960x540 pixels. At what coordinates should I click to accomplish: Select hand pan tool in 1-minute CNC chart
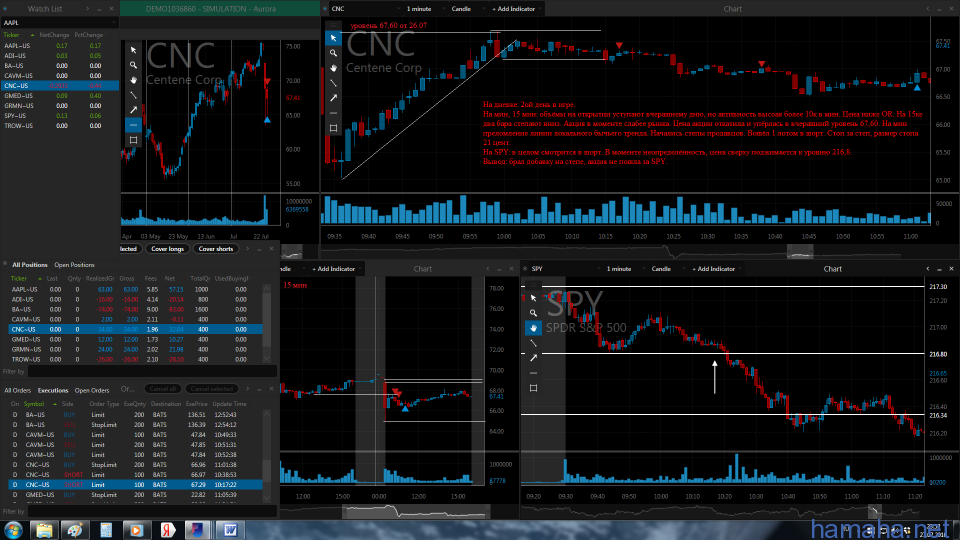coord(333,68)
